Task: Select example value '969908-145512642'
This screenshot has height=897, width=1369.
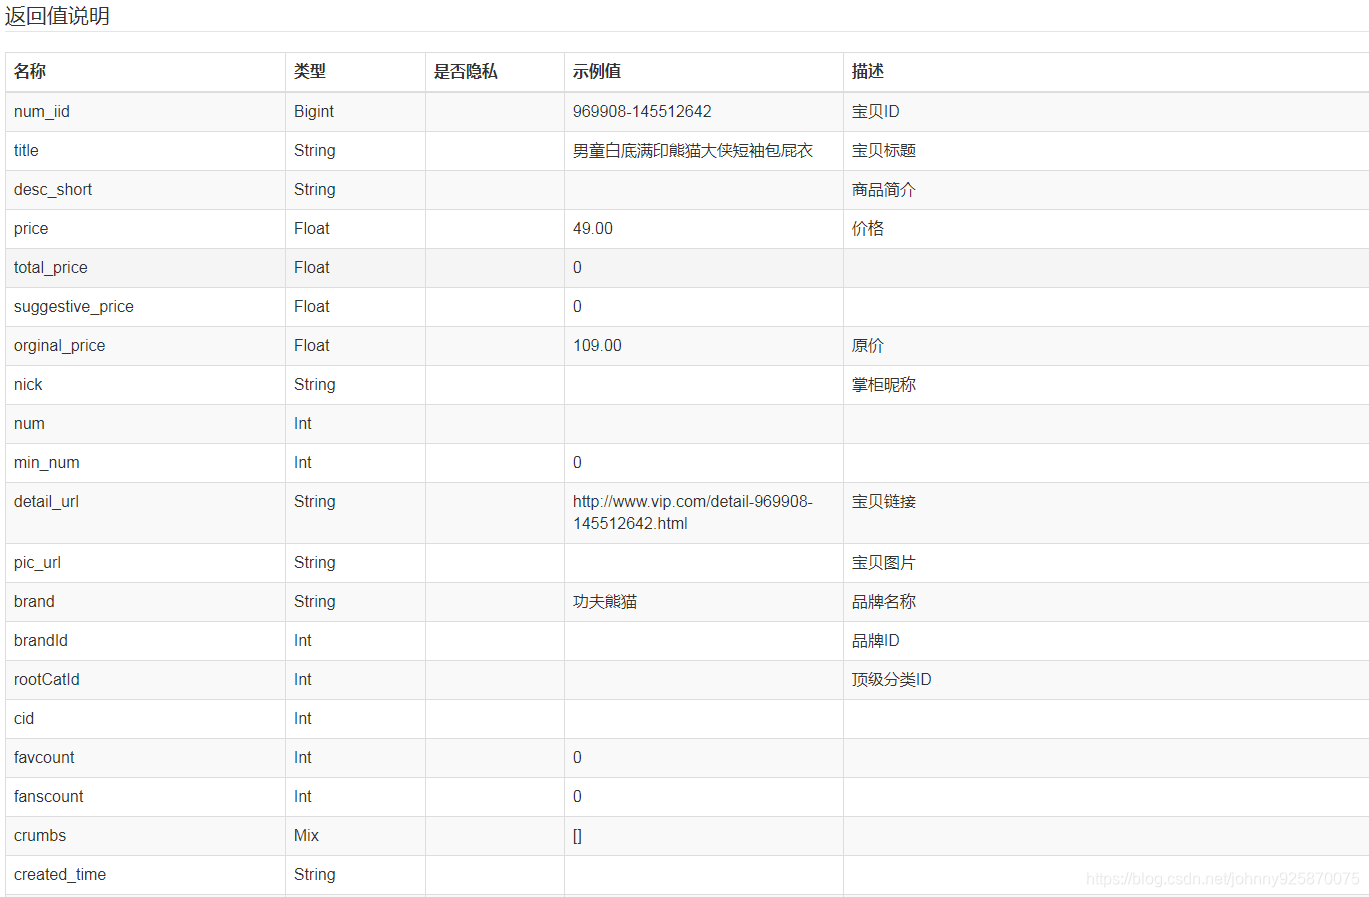Action: pos(642,111)
